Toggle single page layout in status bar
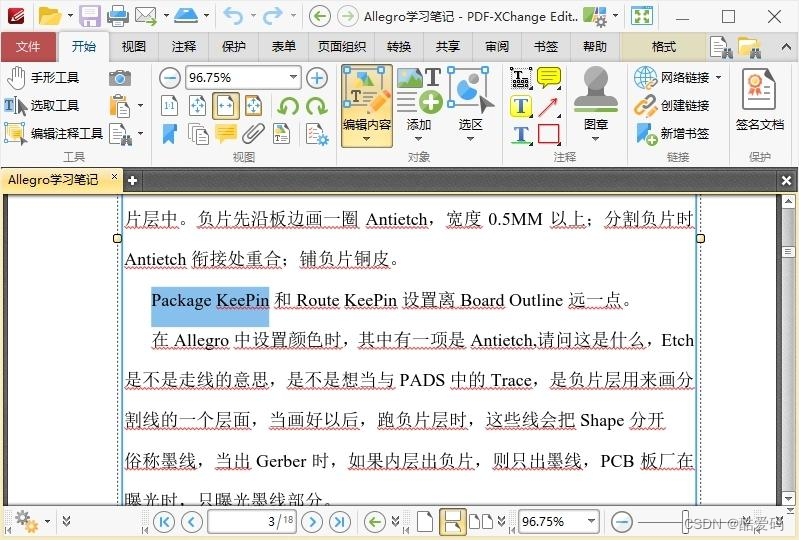The height and width of the screenshot is (540, 799). pyautogui.click(x=424, y=522)
